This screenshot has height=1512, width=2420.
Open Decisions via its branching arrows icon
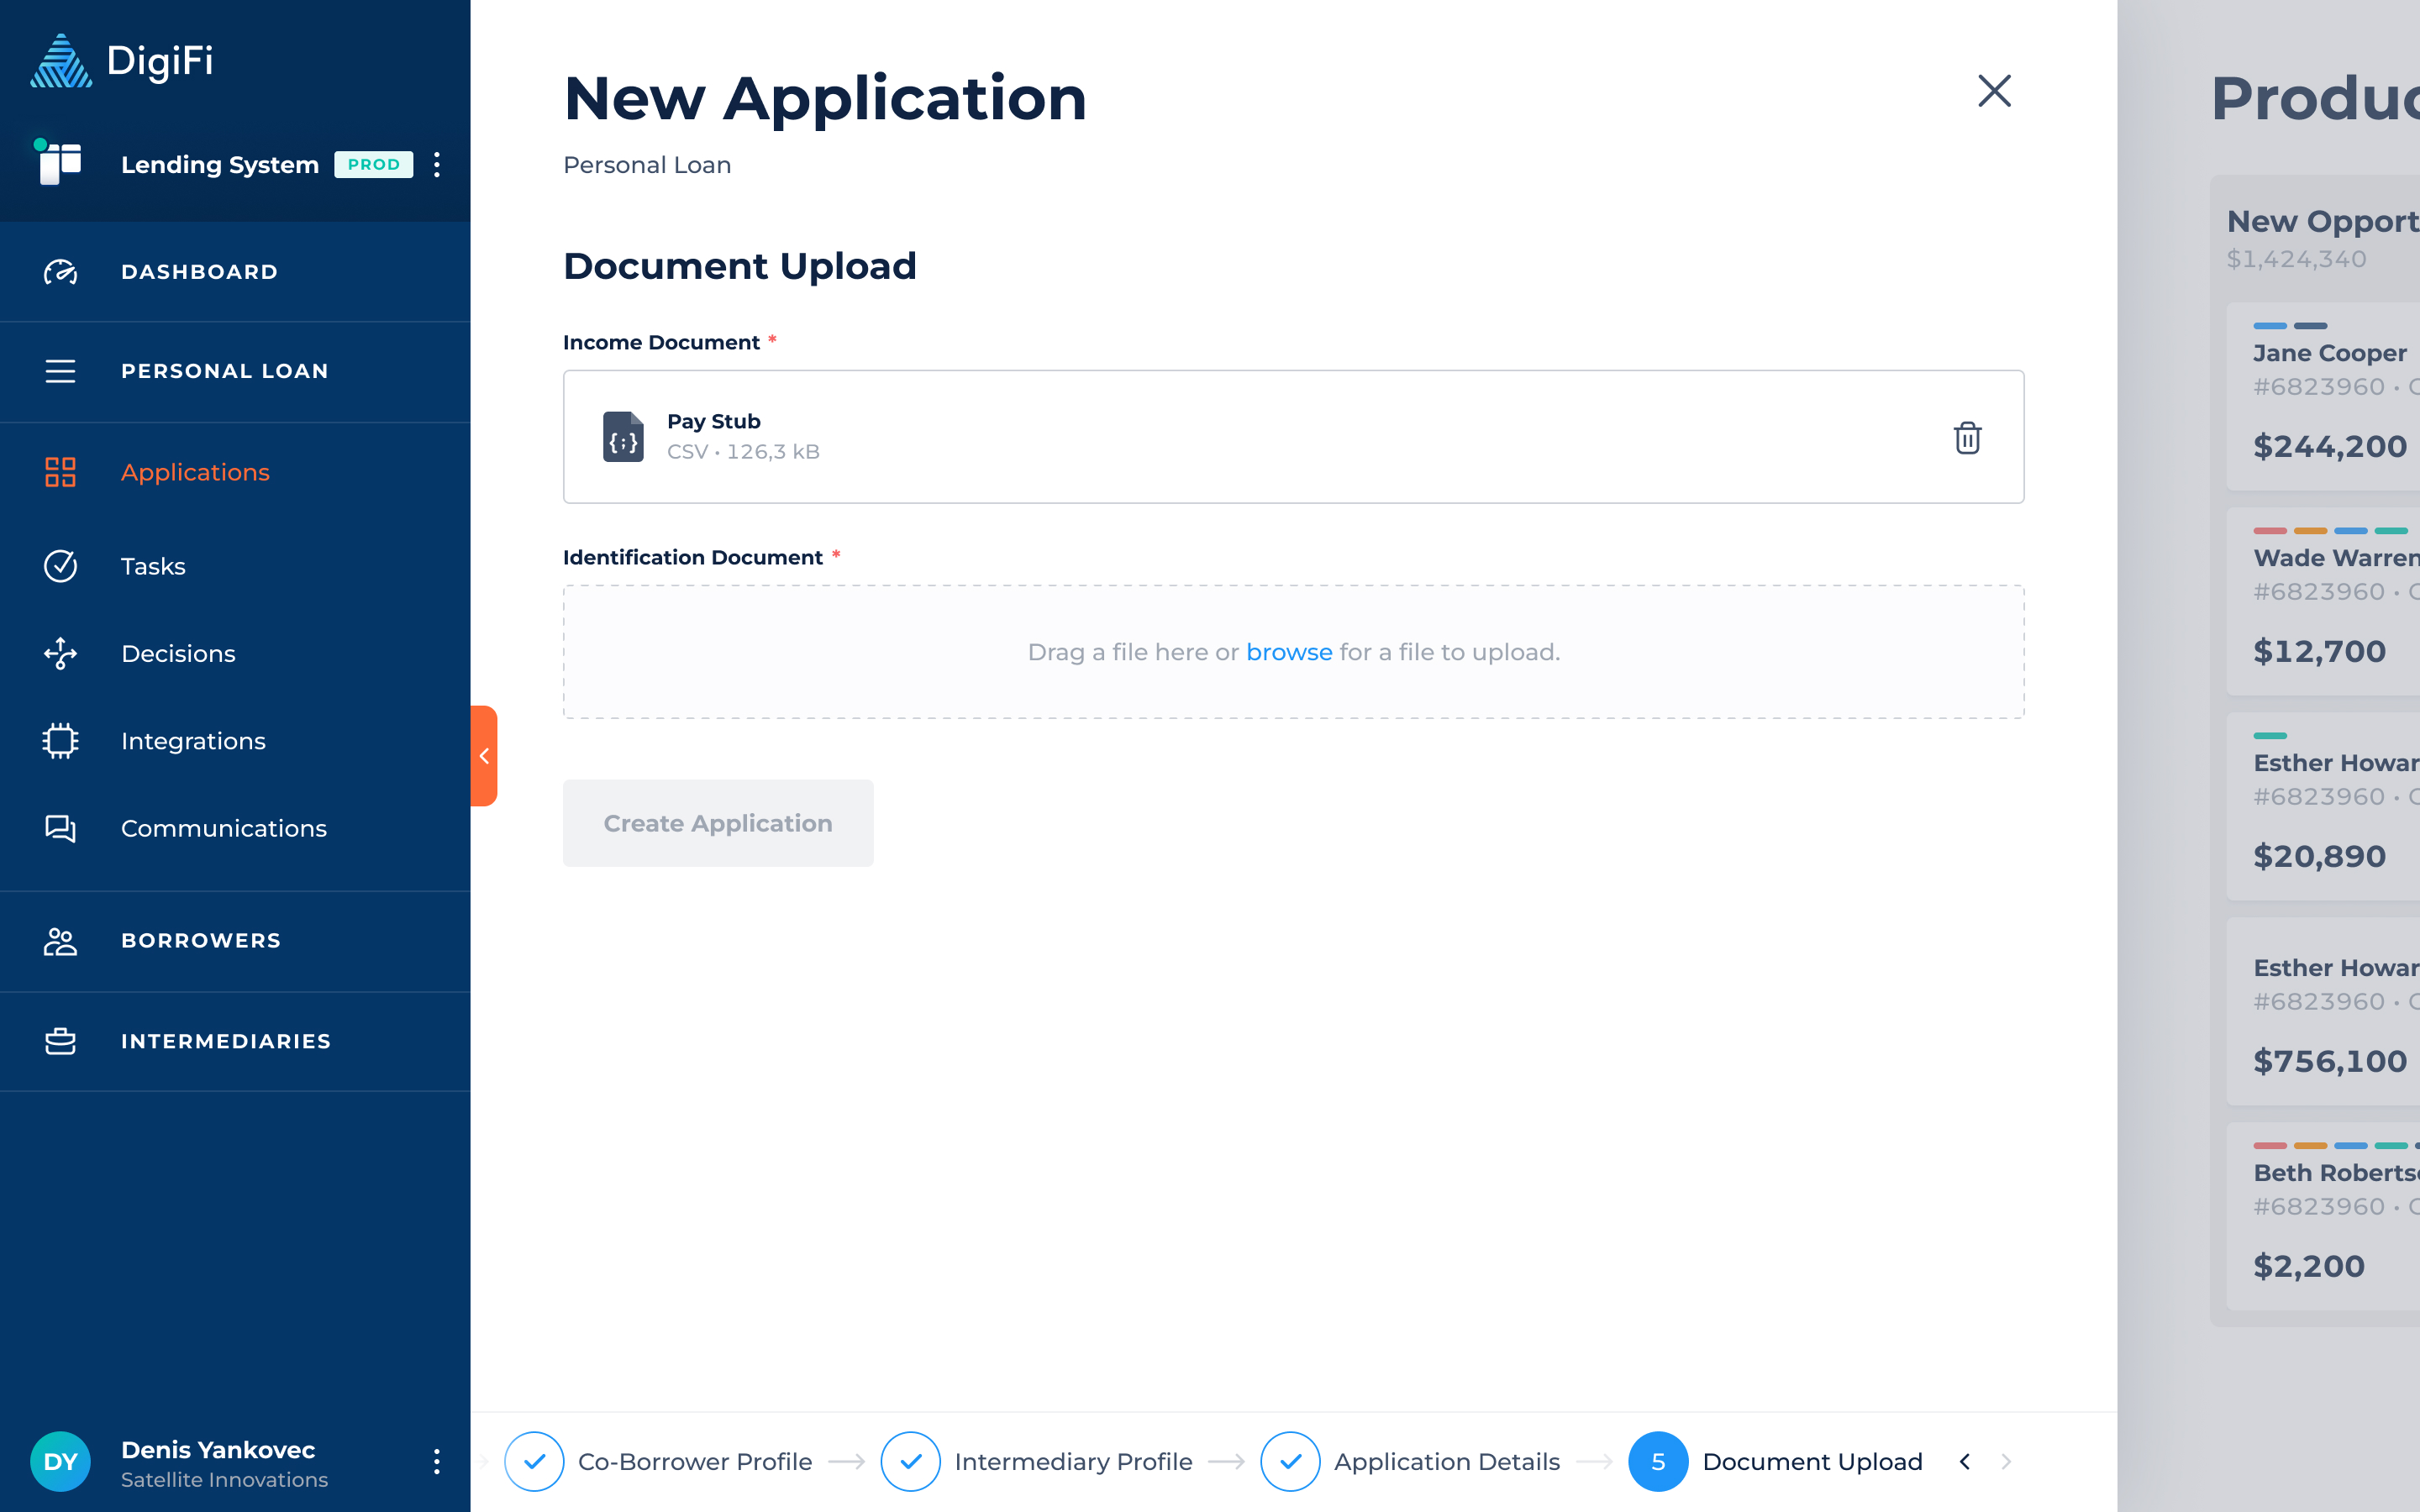[60, 654]
